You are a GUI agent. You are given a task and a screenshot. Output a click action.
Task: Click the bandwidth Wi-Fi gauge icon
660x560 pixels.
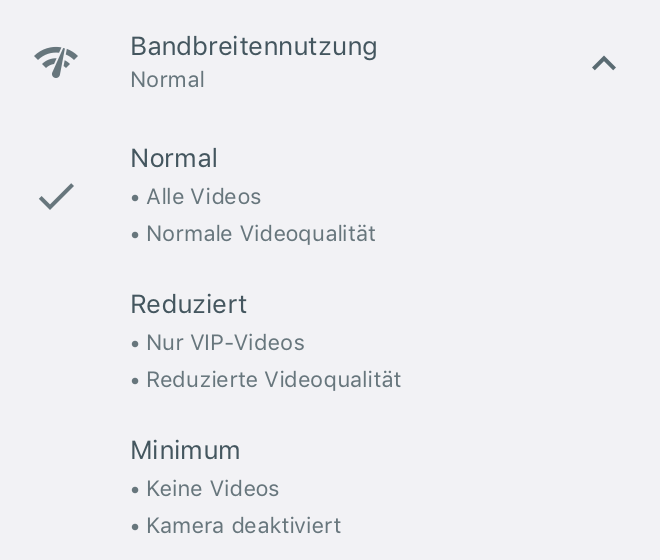(x=56, y=62)
